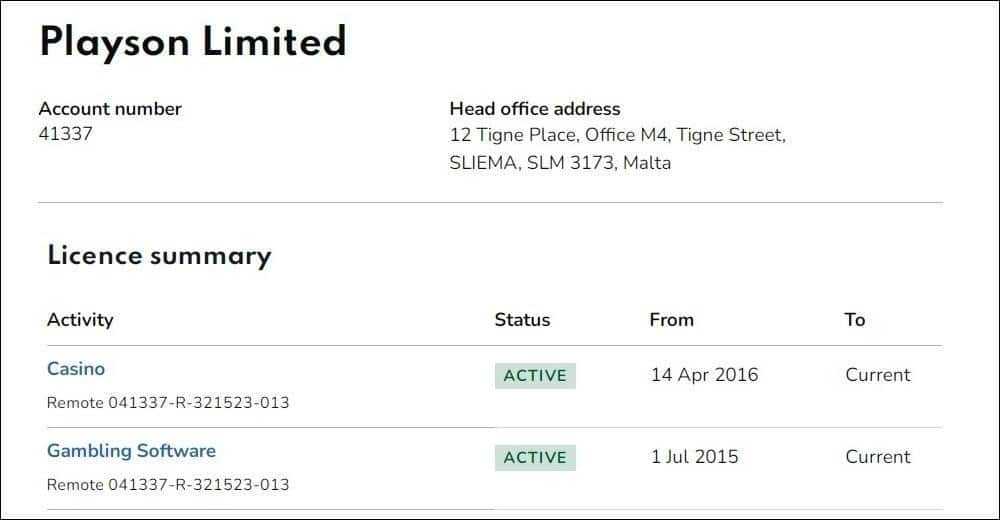Click the Activity column header
Viewport: 1000px width, 520px height.
coord(80,320)
